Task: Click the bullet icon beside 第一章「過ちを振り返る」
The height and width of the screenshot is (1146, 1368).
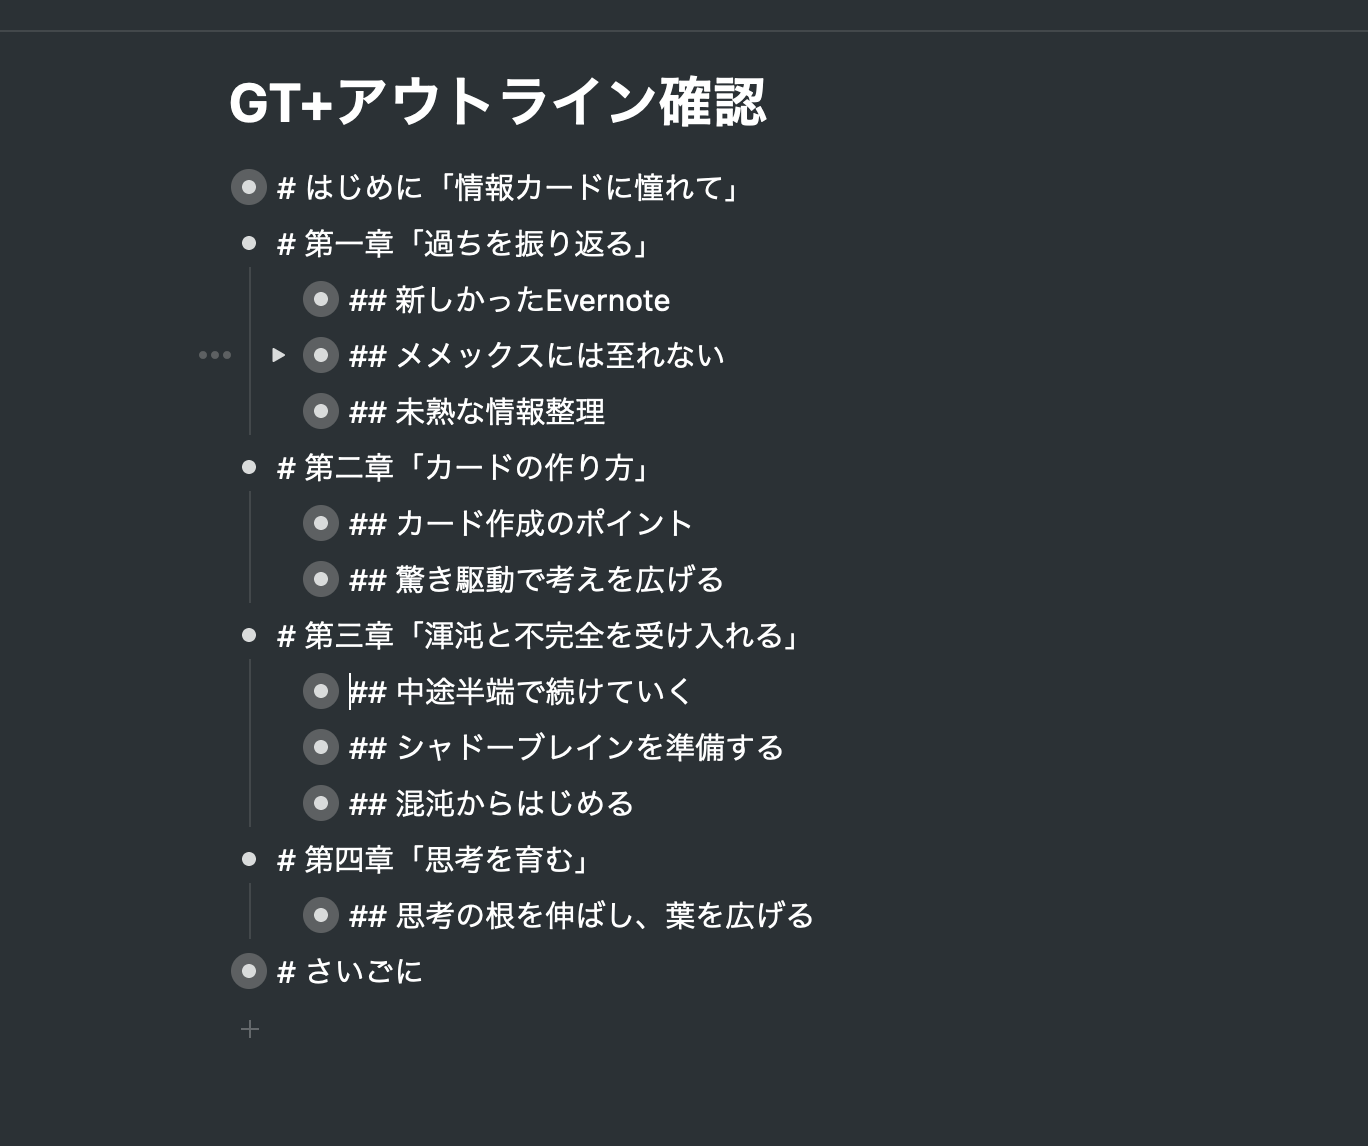Action: tap(249, 243)
